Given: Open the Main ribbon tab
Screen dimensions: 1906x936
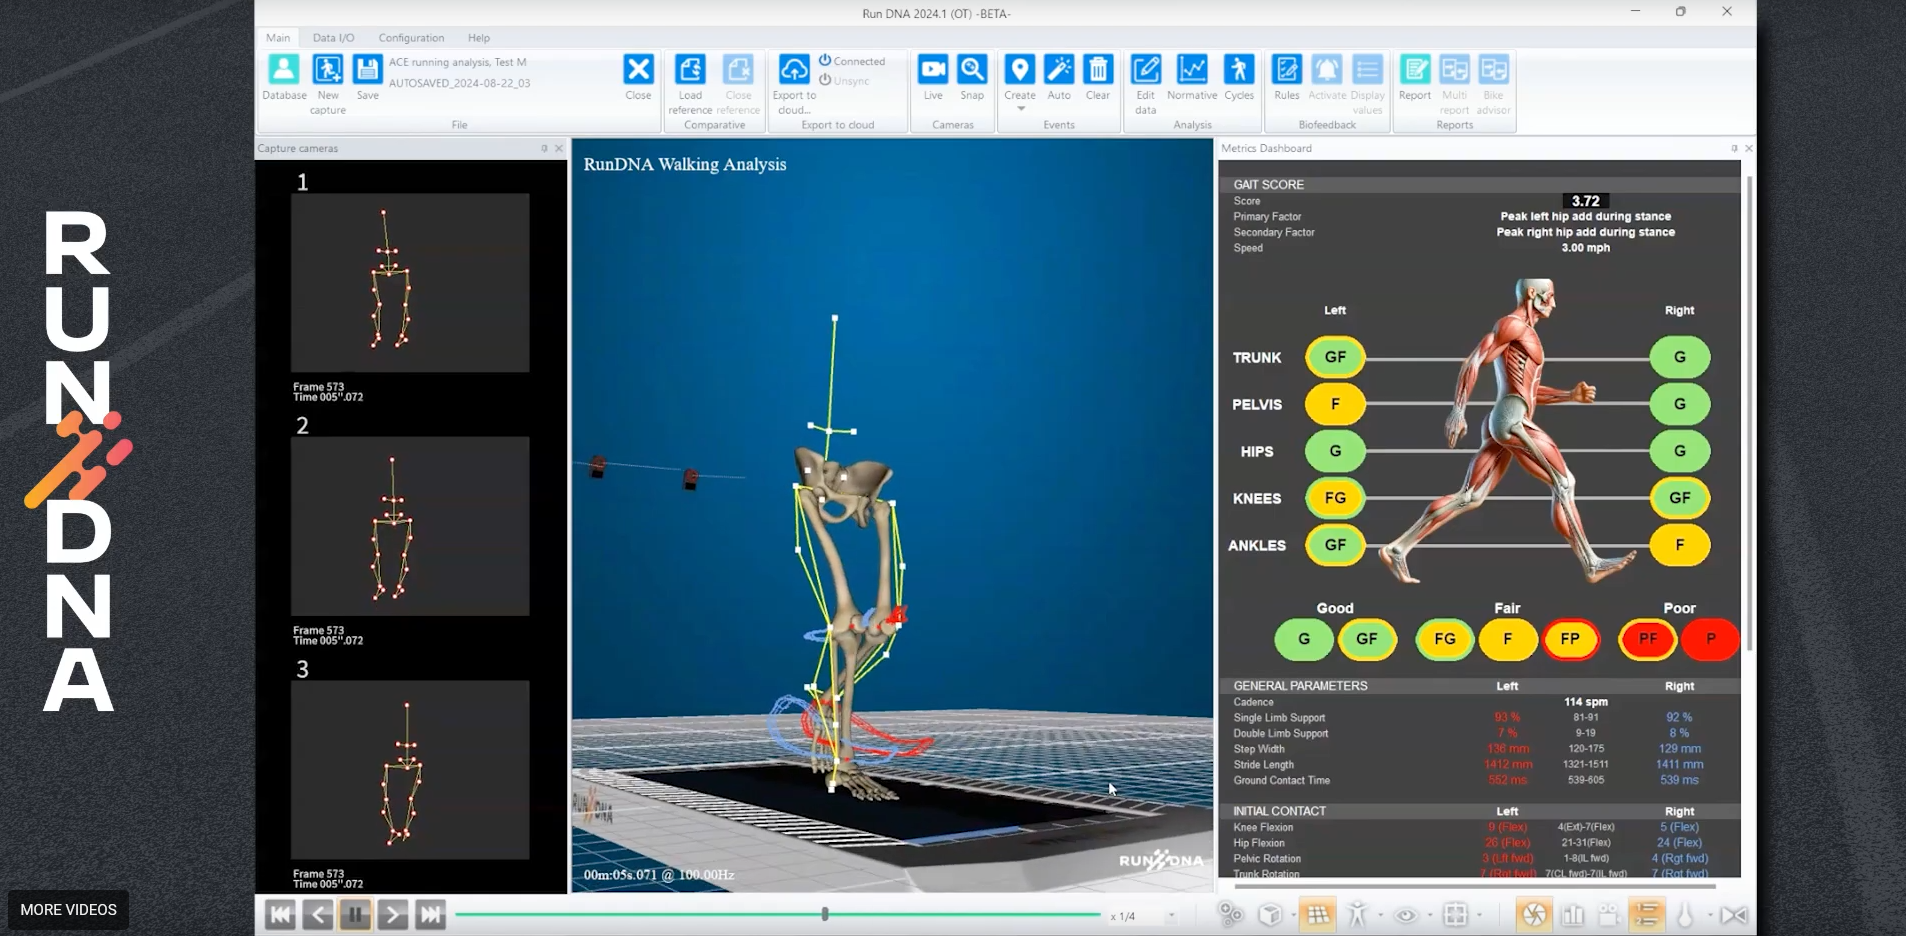Looking at the screenshot, I should [278, 38].
